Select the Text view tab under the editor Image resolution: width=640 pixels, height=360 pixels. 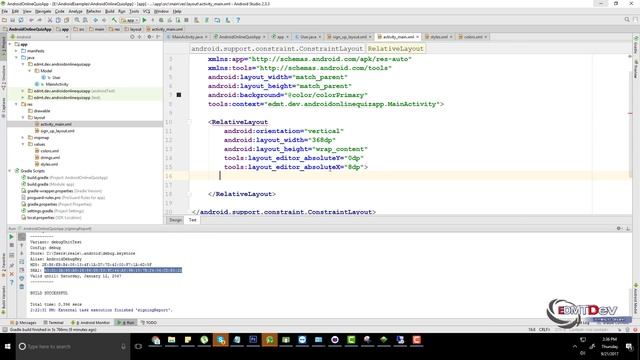tap(192, 220)
